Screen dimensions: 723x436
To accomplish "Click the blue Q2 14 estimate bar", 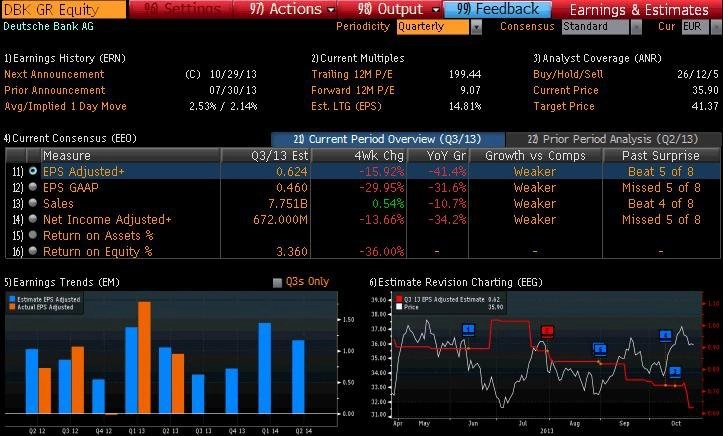I will pyautogui.click(x=298, y=377).
